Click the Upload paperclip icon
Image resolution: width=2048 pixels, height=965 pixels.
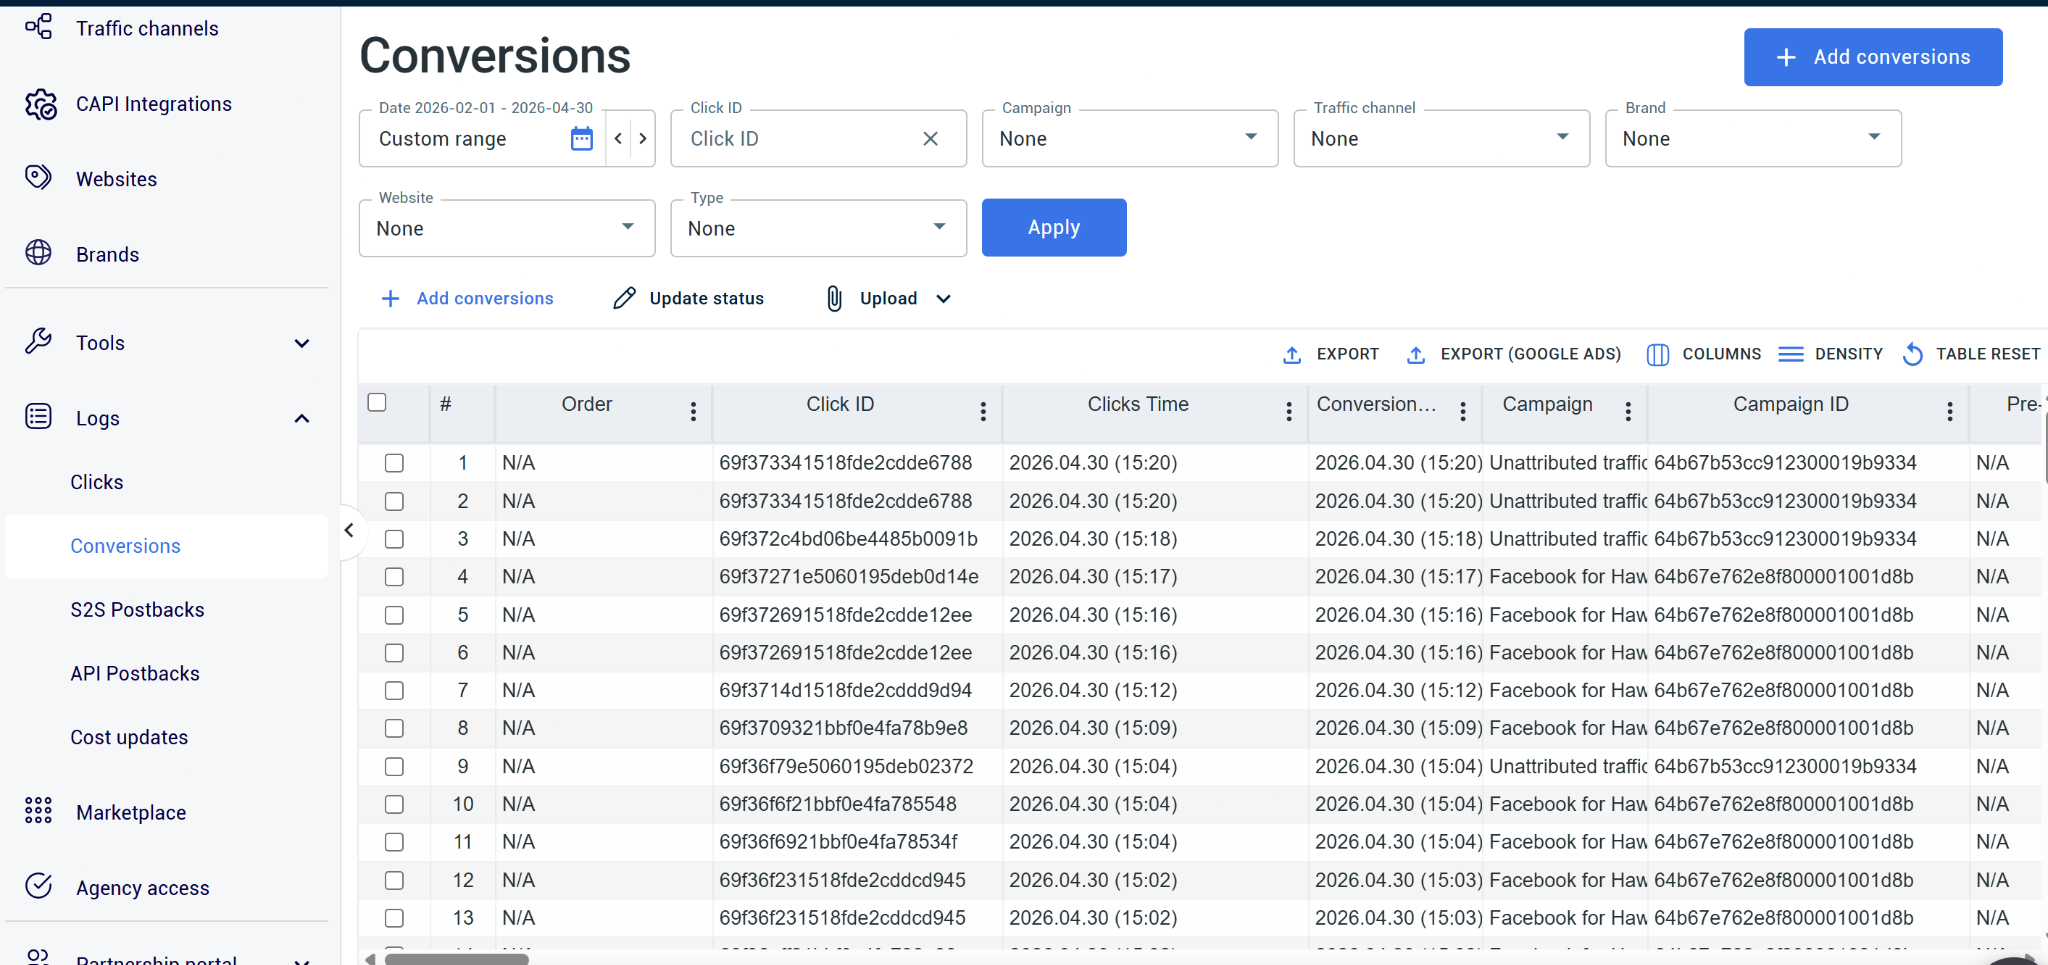click(x=835, y=298)
